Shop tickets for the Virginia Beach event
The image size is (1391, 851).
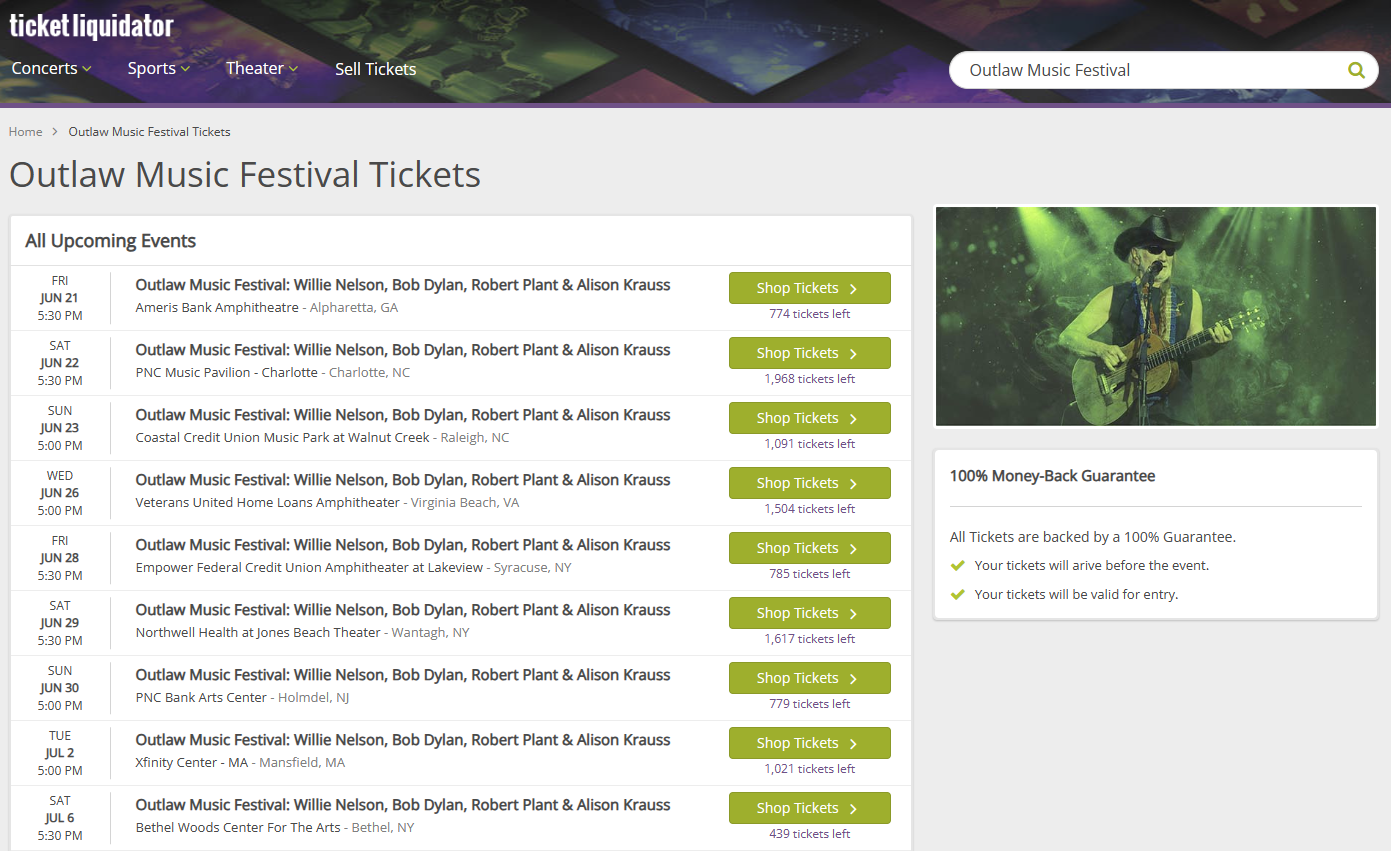point(809,483)
